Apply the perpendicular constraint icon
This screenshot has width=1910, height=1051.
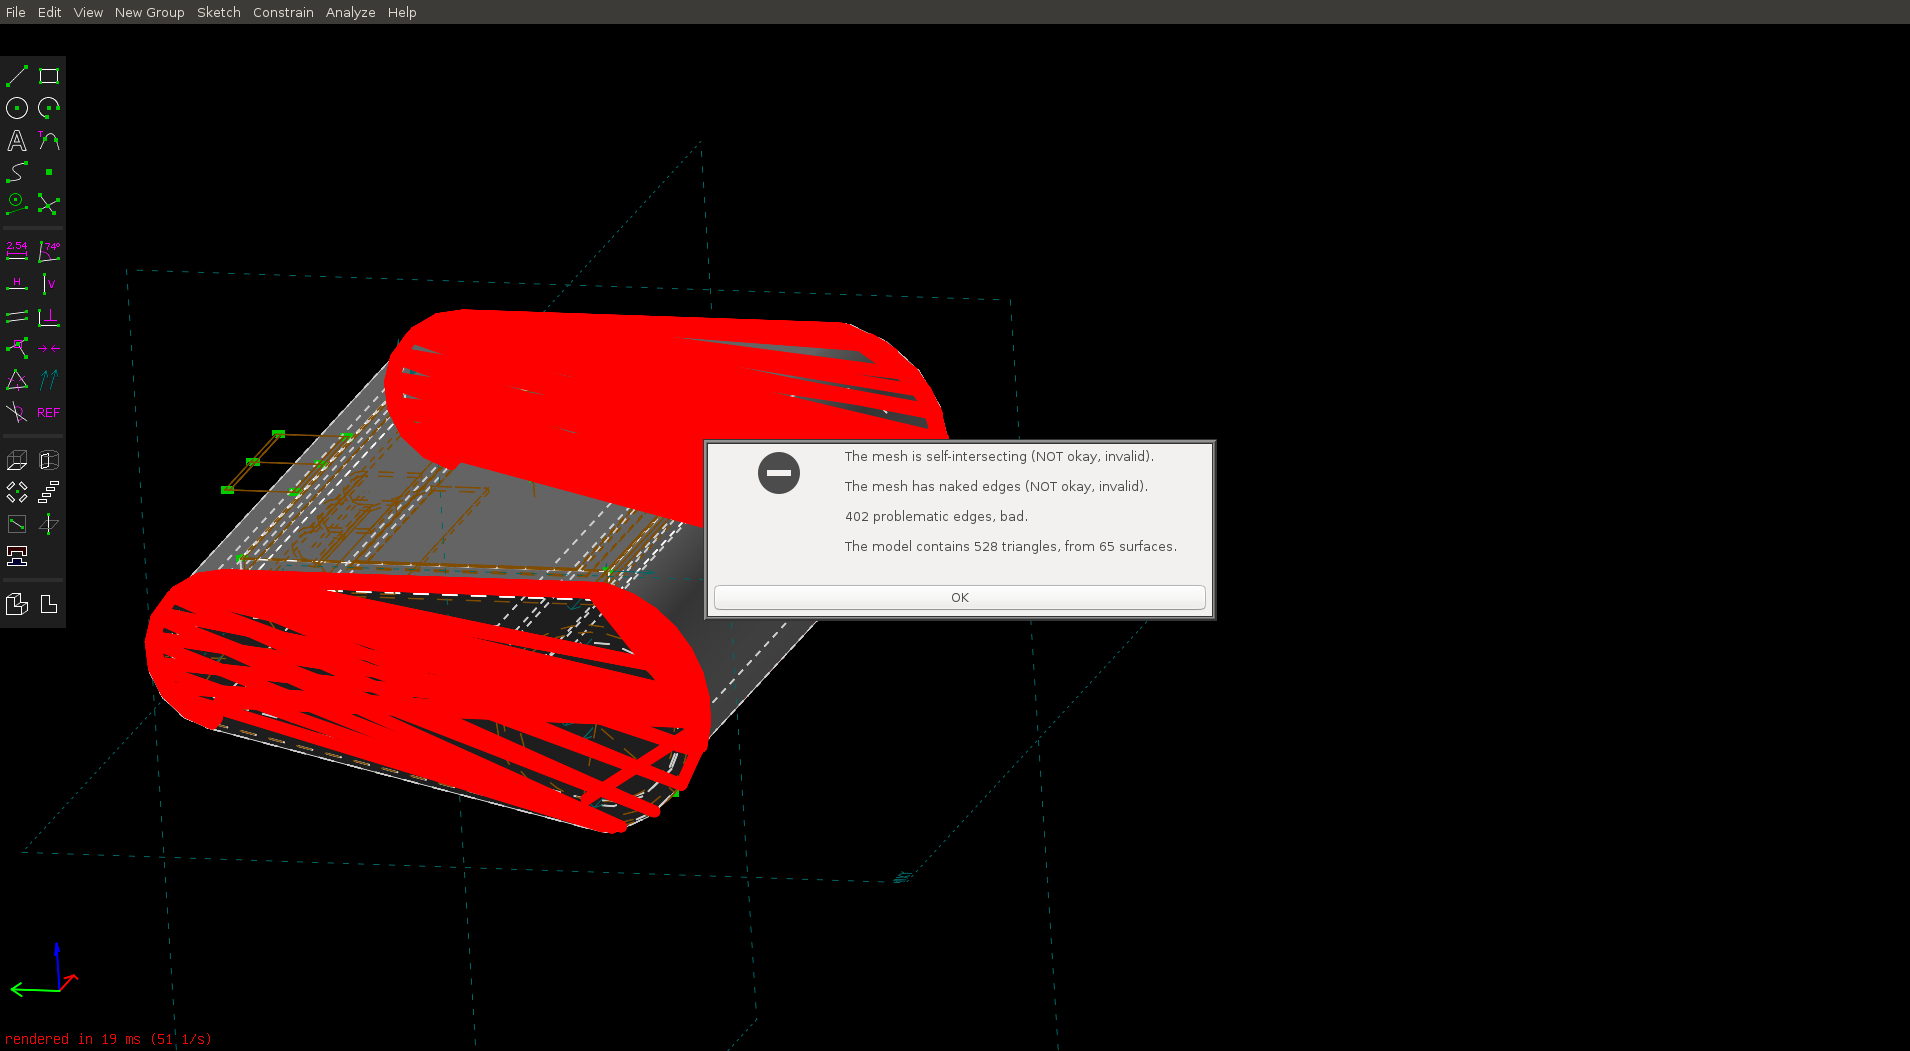coord(49,317)
